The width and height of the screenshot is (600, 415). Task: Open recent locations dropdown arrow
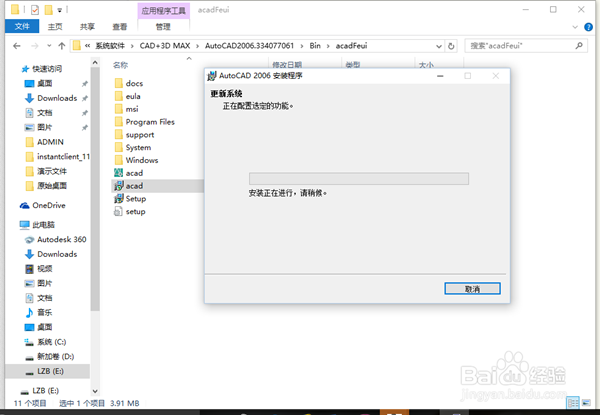(x=49, y=46)
